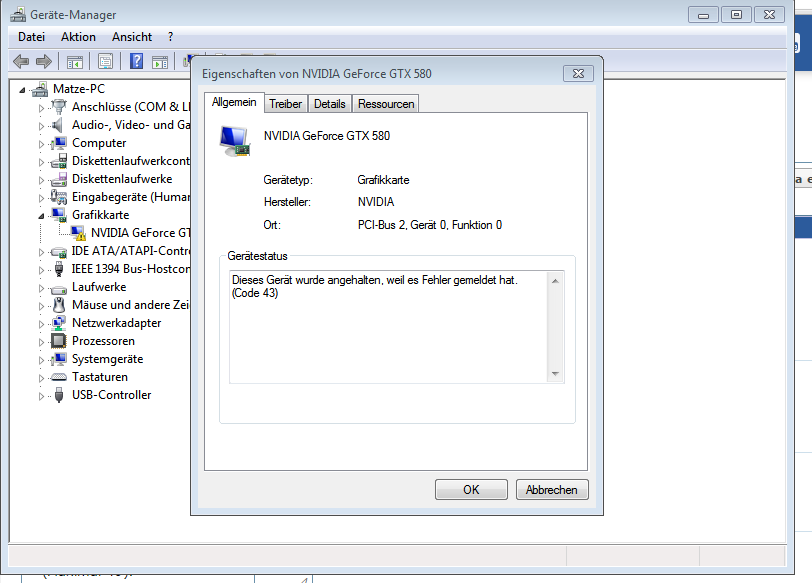Click the Mäuse und andere Zeigegeräte mouse icon
Viewport: 812px width, 583px height.
click(x=59, y=305)
